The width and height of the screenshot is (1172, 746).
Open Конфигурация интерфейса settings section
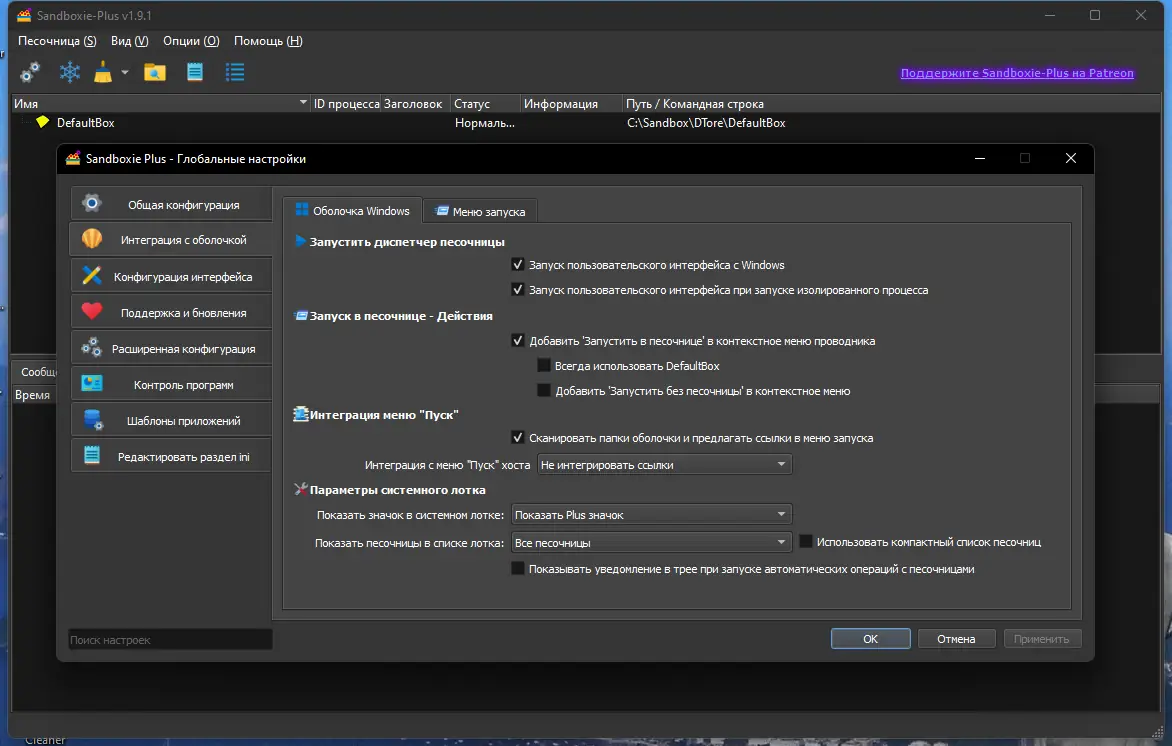pos(171,277)
